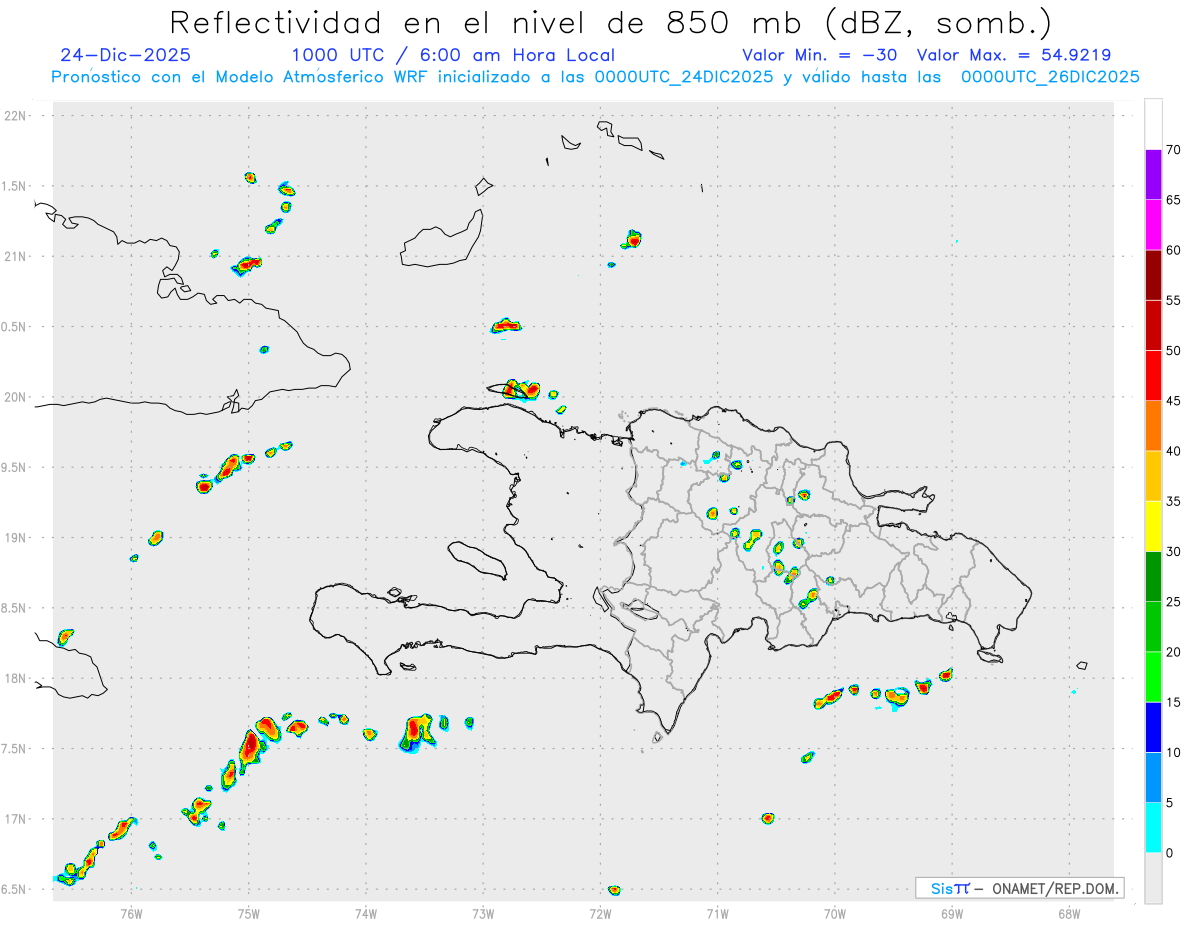This screenshot has width=1200, height=927.
Task: Click the "18N" latitude label
Action: 17,679
